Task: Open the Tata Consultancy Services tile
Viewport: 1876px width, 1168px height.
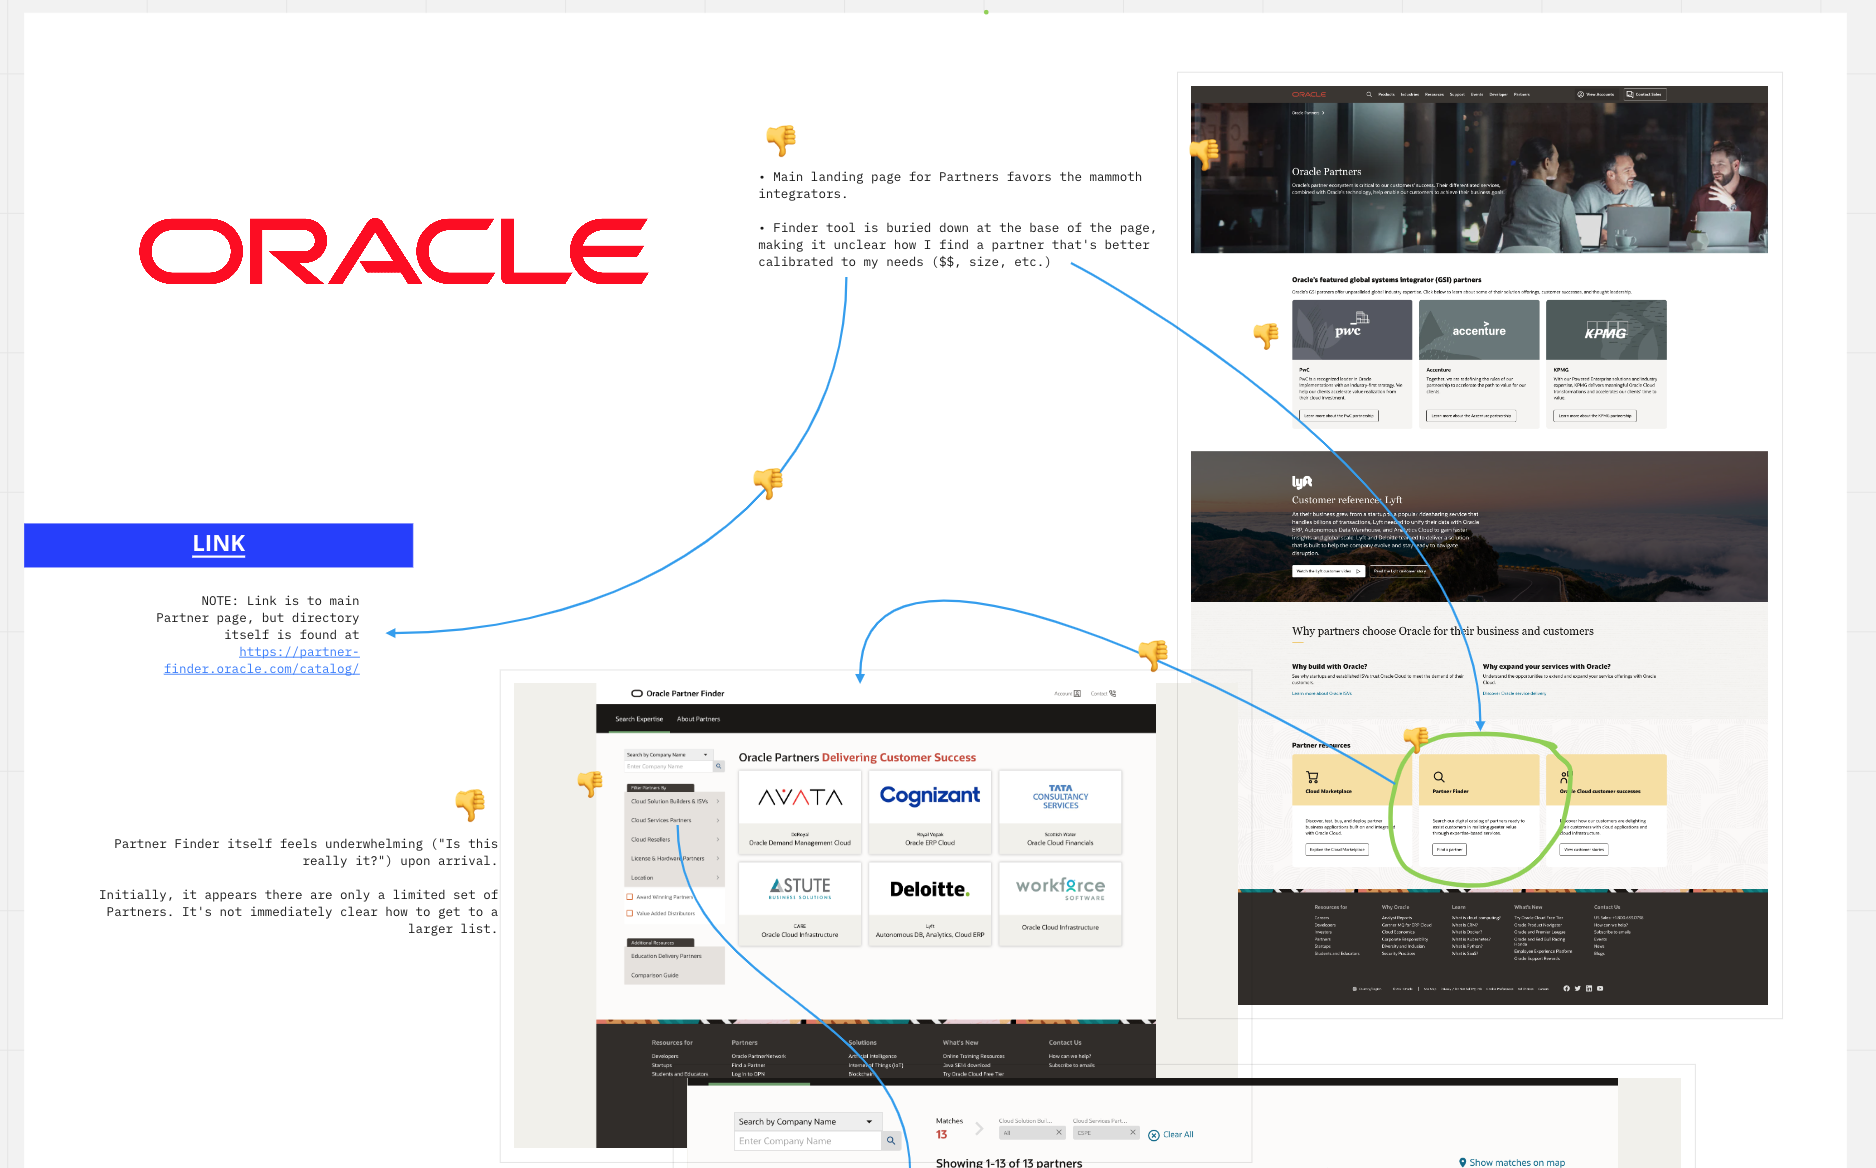Action: tap(1060, 811)
